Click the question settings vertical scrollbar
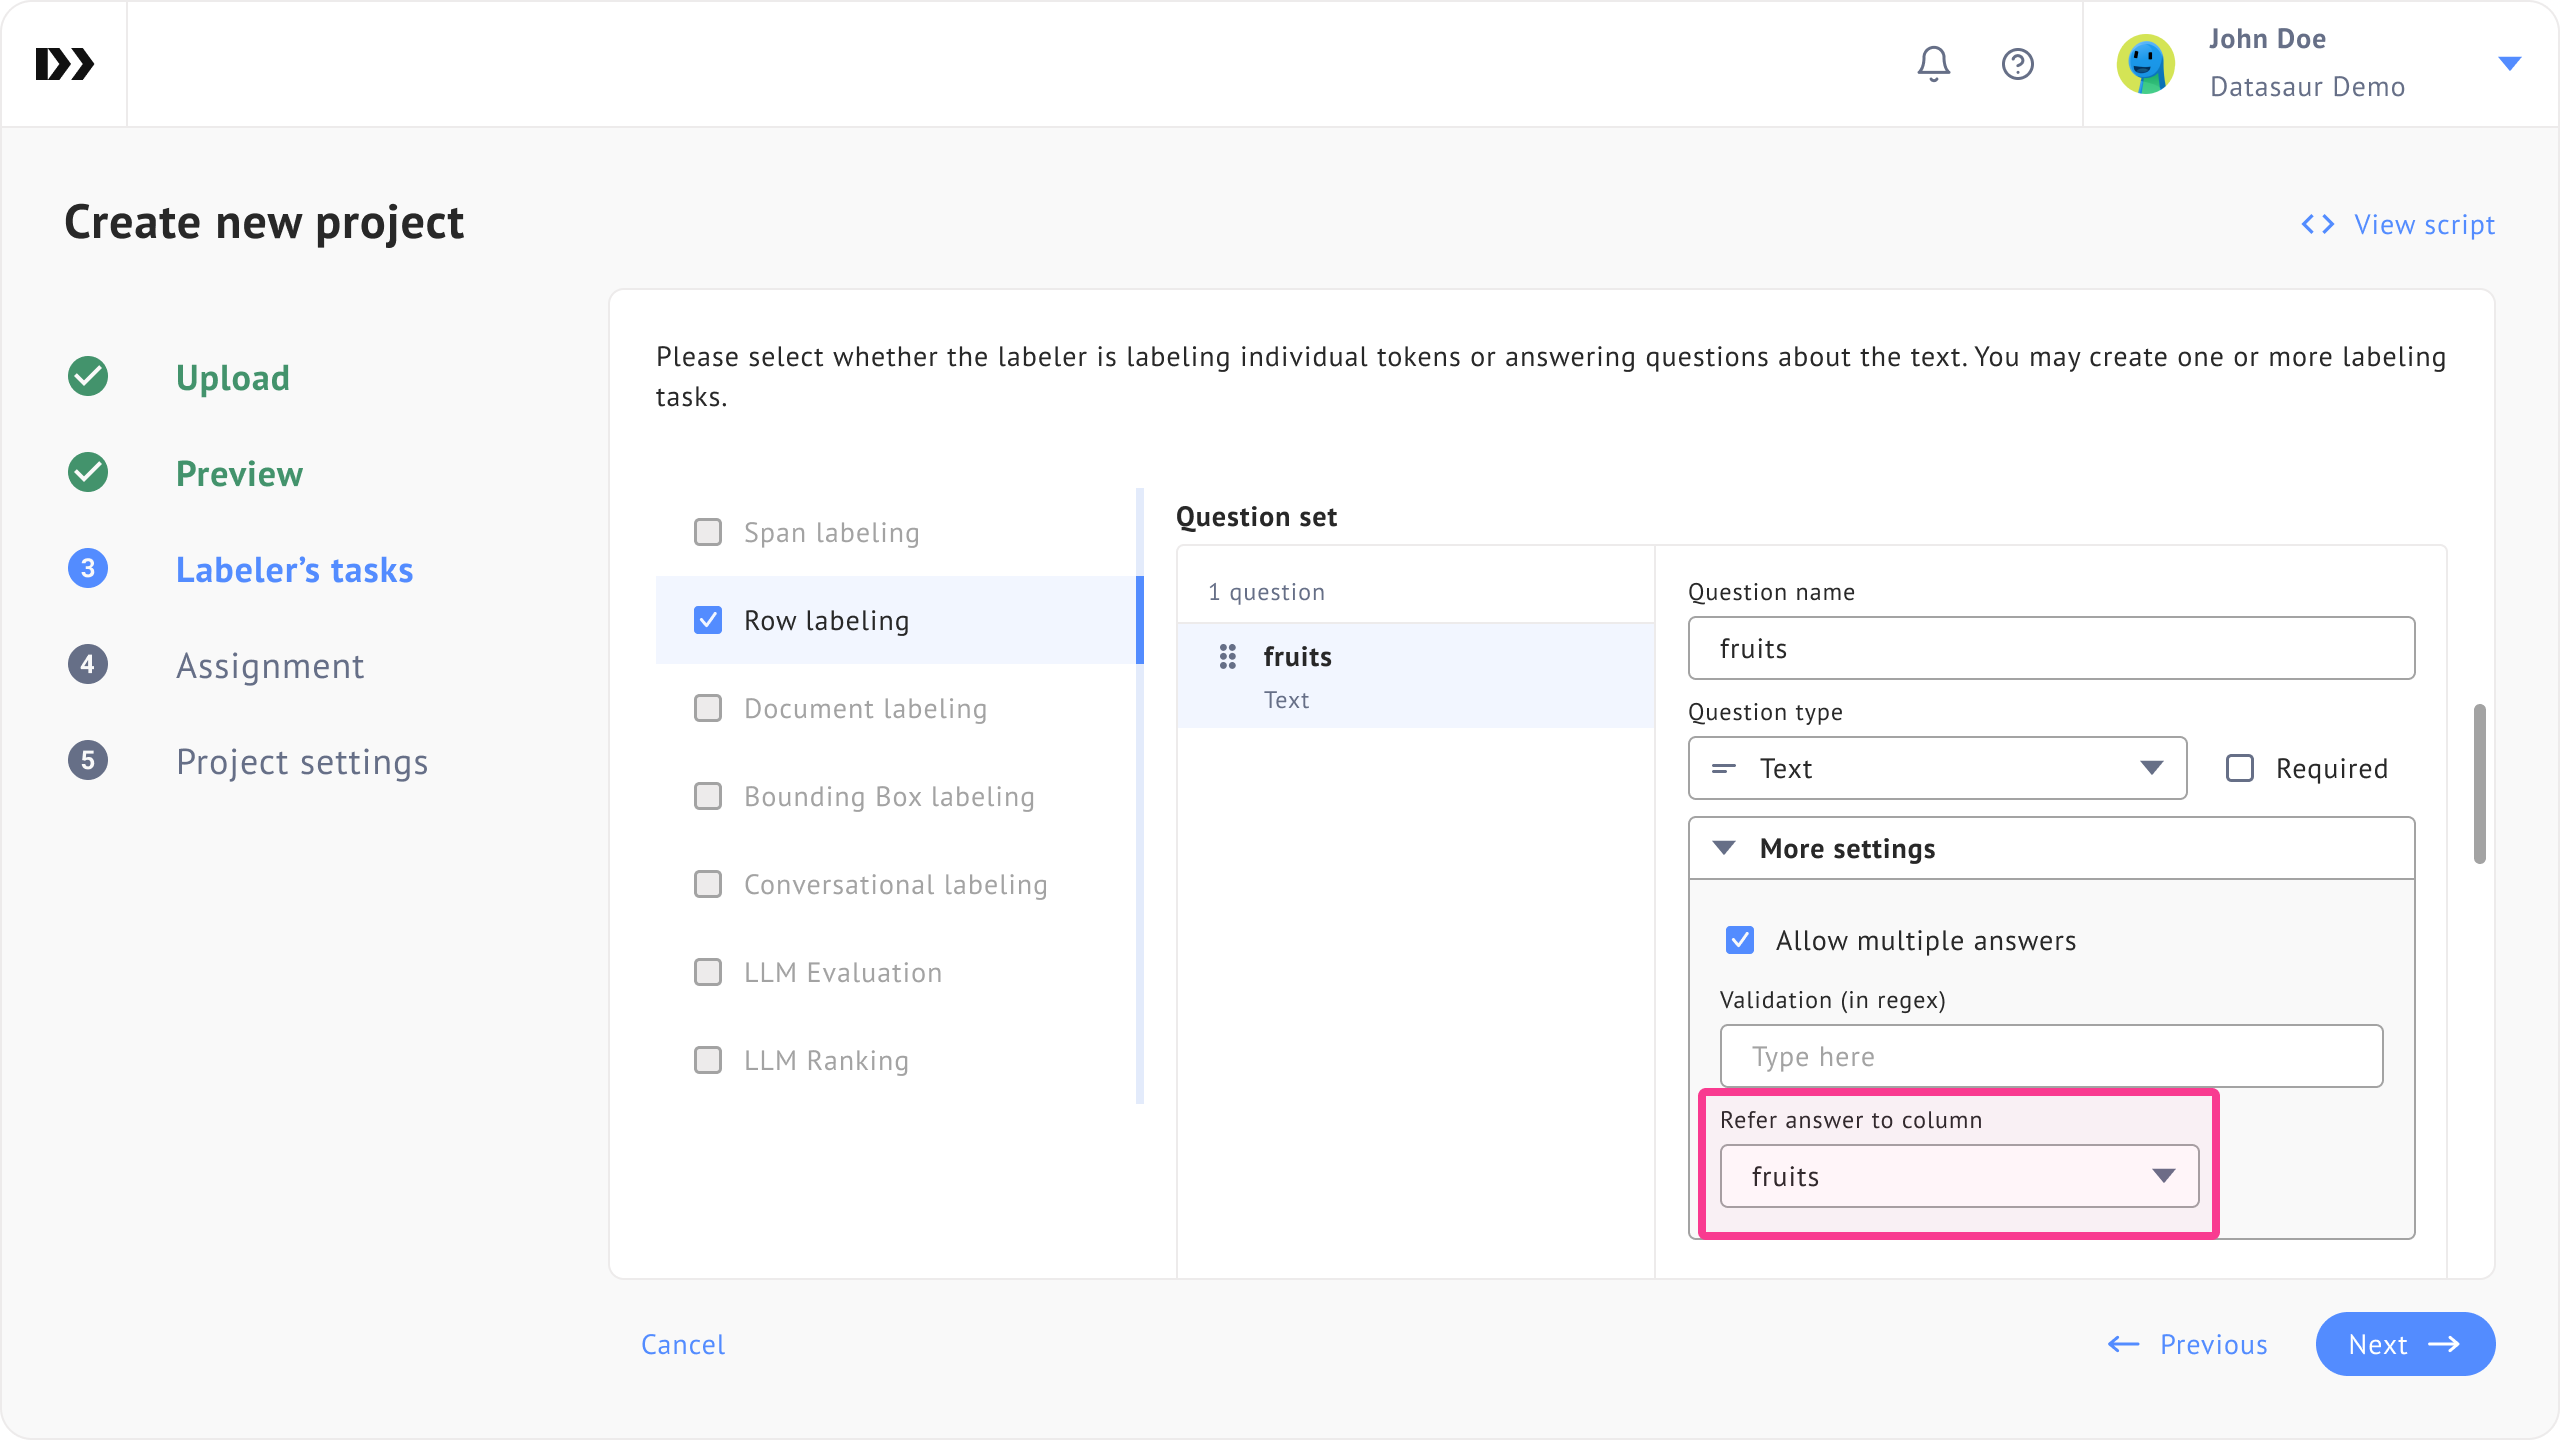The image size is (2560, 1440). 2479,784
